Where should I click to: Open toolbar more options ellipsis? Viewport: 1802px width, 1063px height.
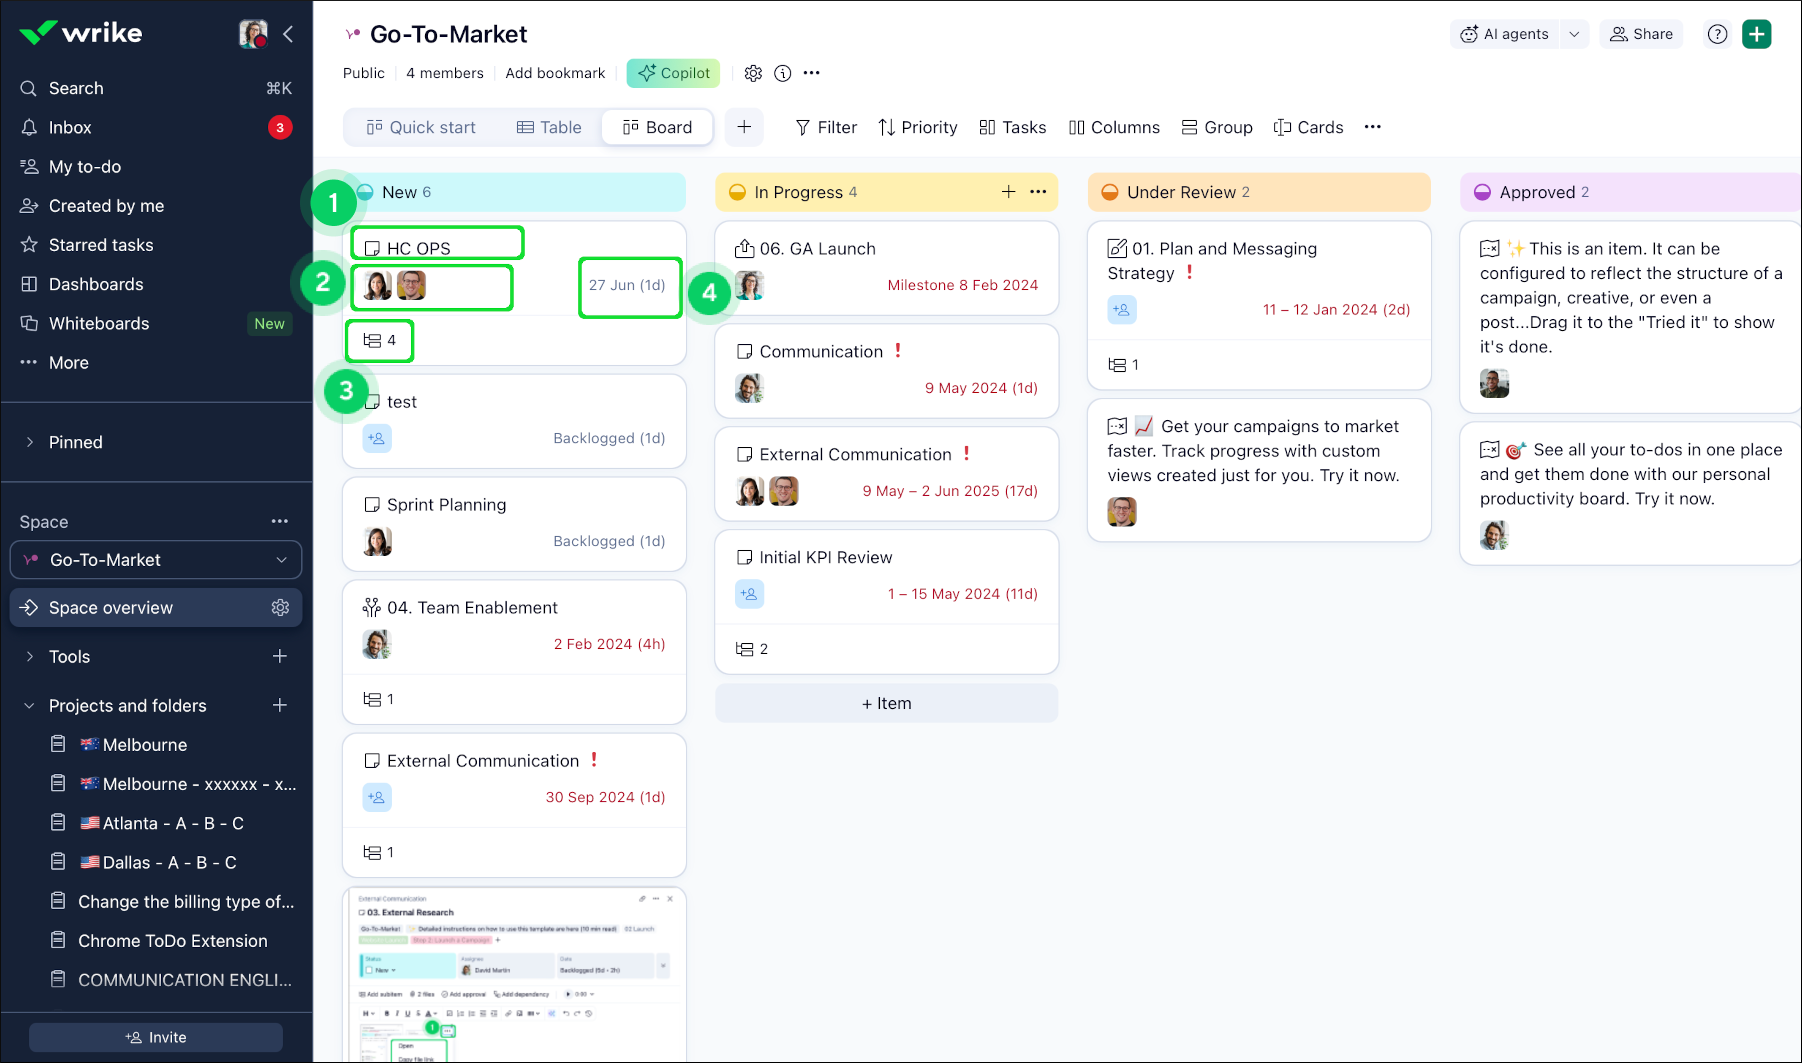pos(1373,127)
